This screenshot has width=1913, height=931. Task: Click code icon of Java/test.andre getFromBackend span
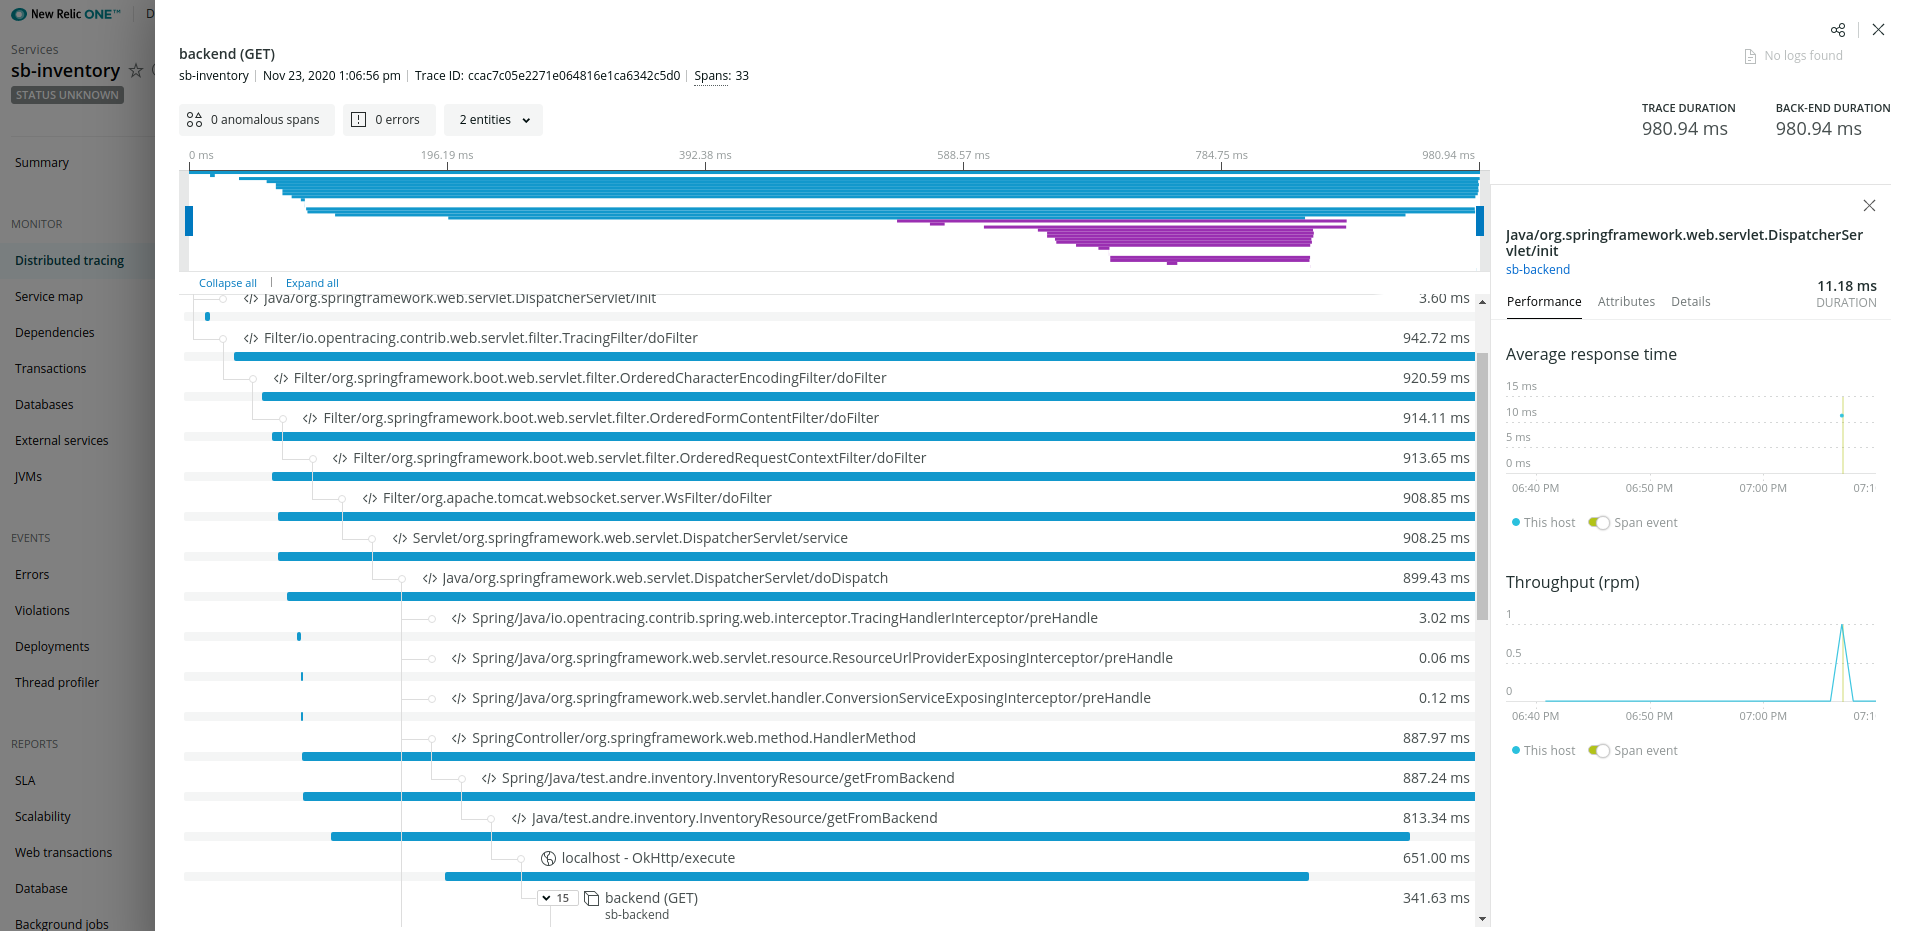coord(519,819)
